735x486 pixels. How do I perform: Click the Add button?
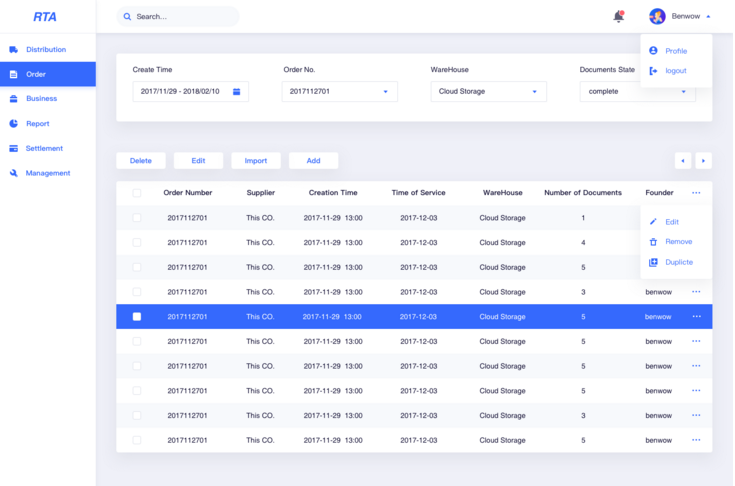pos(314,161)
